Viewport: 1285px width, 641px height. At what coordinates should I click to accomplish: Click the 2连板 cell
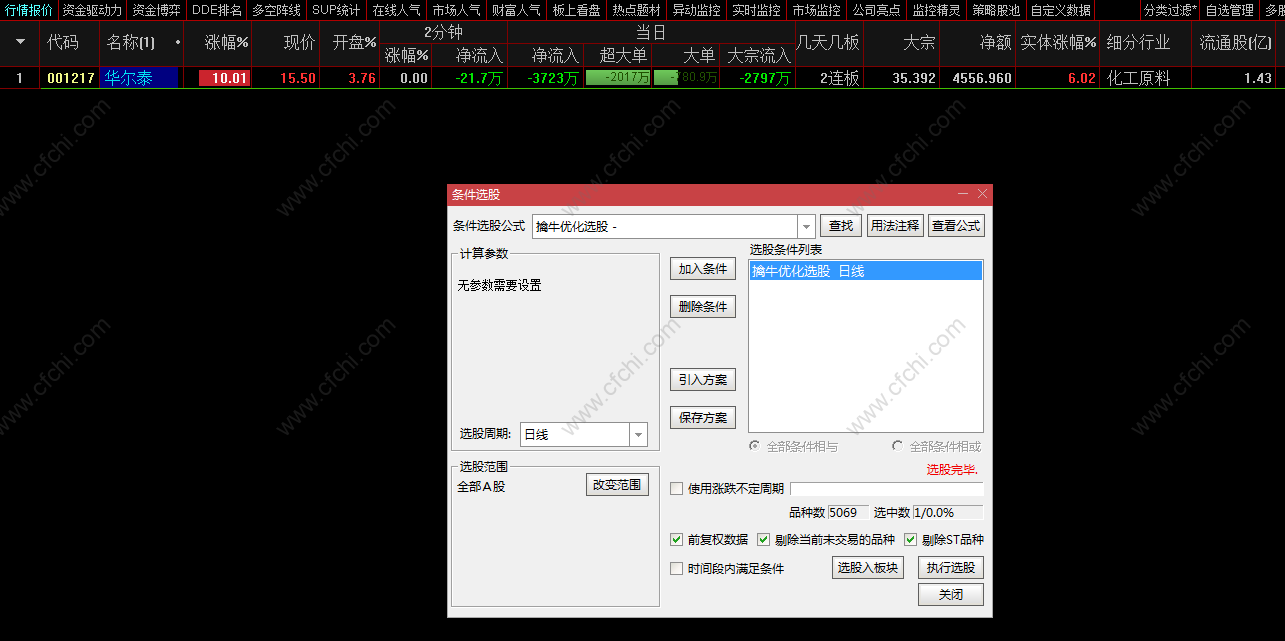(x=839, y=78)
